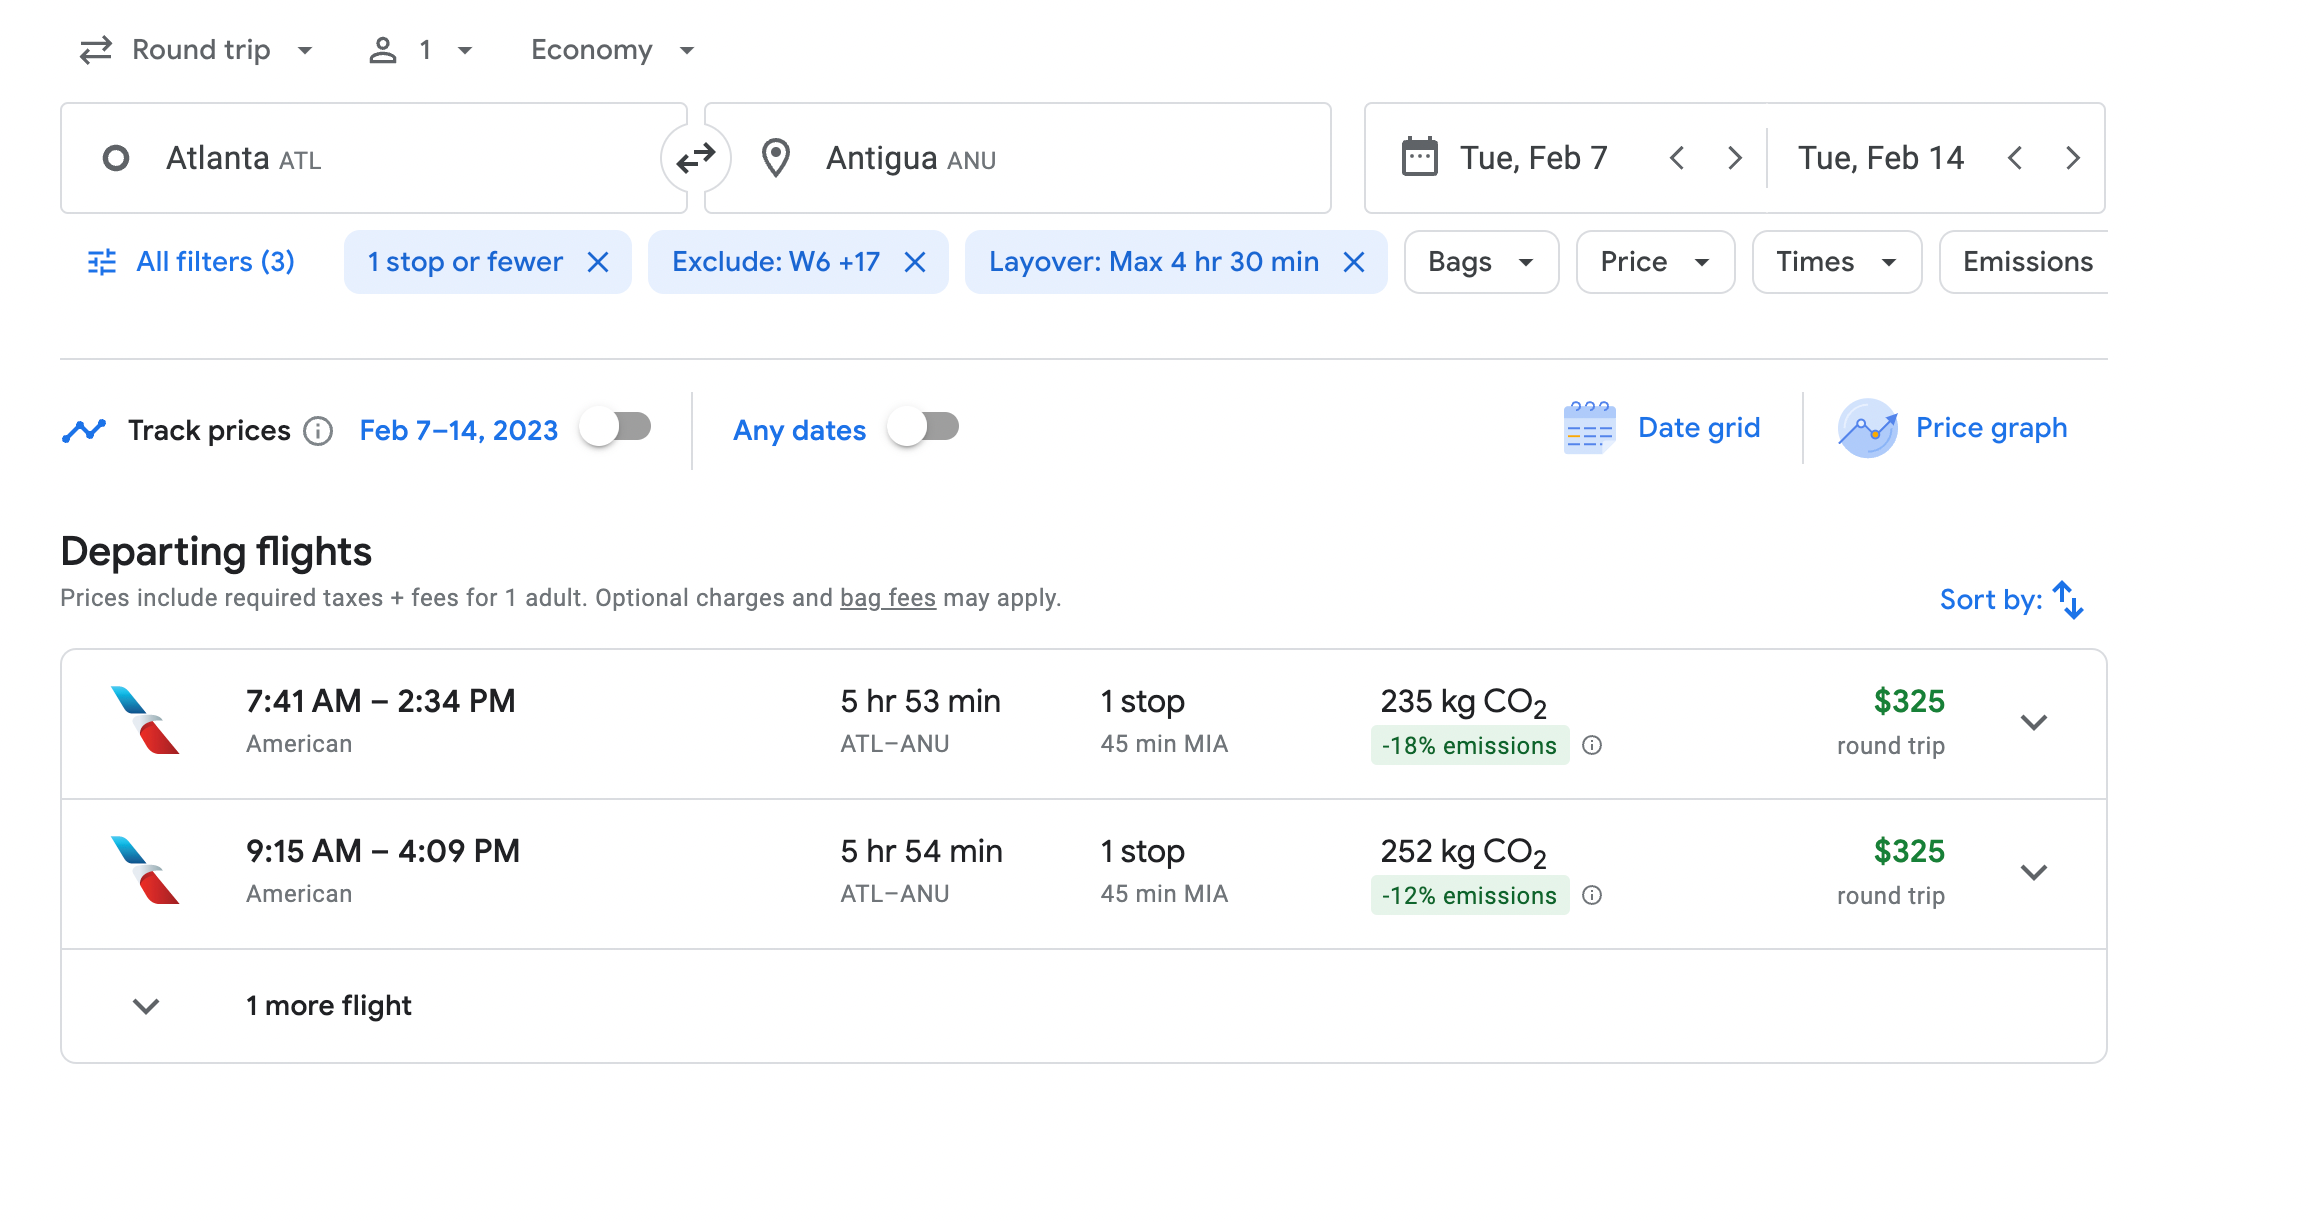Screen dimensions: 2310x1222
Task: Clear the layover max duration filter
Action: click(x=1353, y=262)
